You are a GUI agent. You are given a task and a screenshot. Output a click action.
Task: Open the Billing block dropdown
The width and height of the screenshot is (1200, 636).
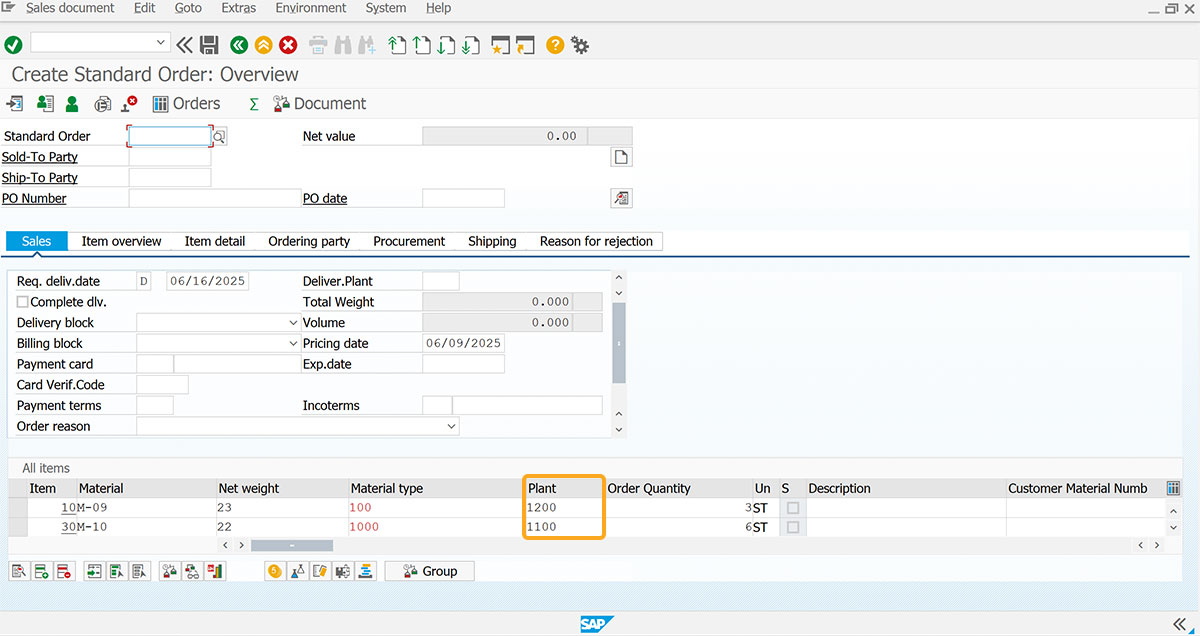click(293, 343)
